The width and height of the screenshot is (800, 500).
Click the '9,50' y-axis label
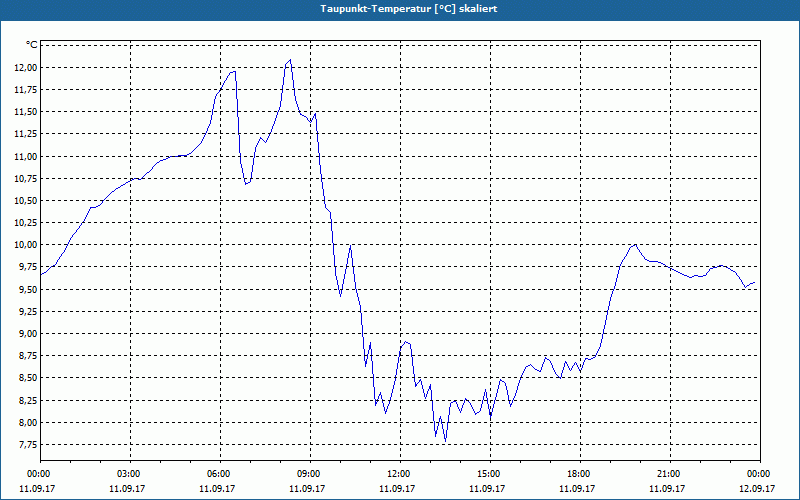[x=29, y=289]
